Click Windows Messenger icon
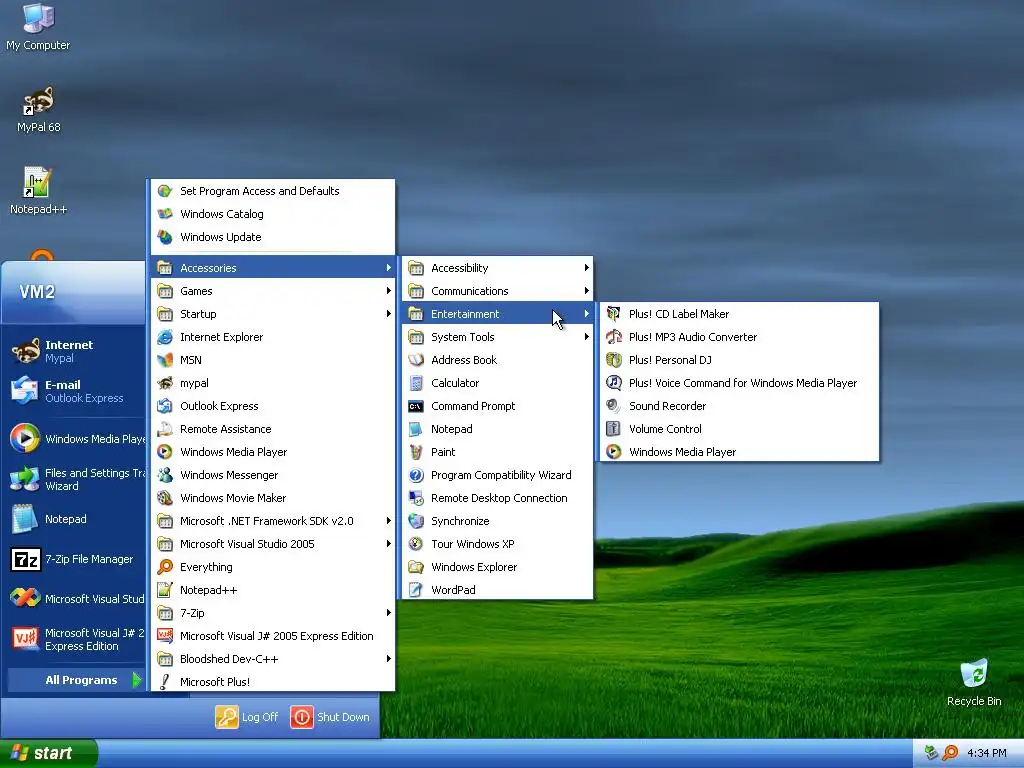1024x768 pixels. [165, 475]
